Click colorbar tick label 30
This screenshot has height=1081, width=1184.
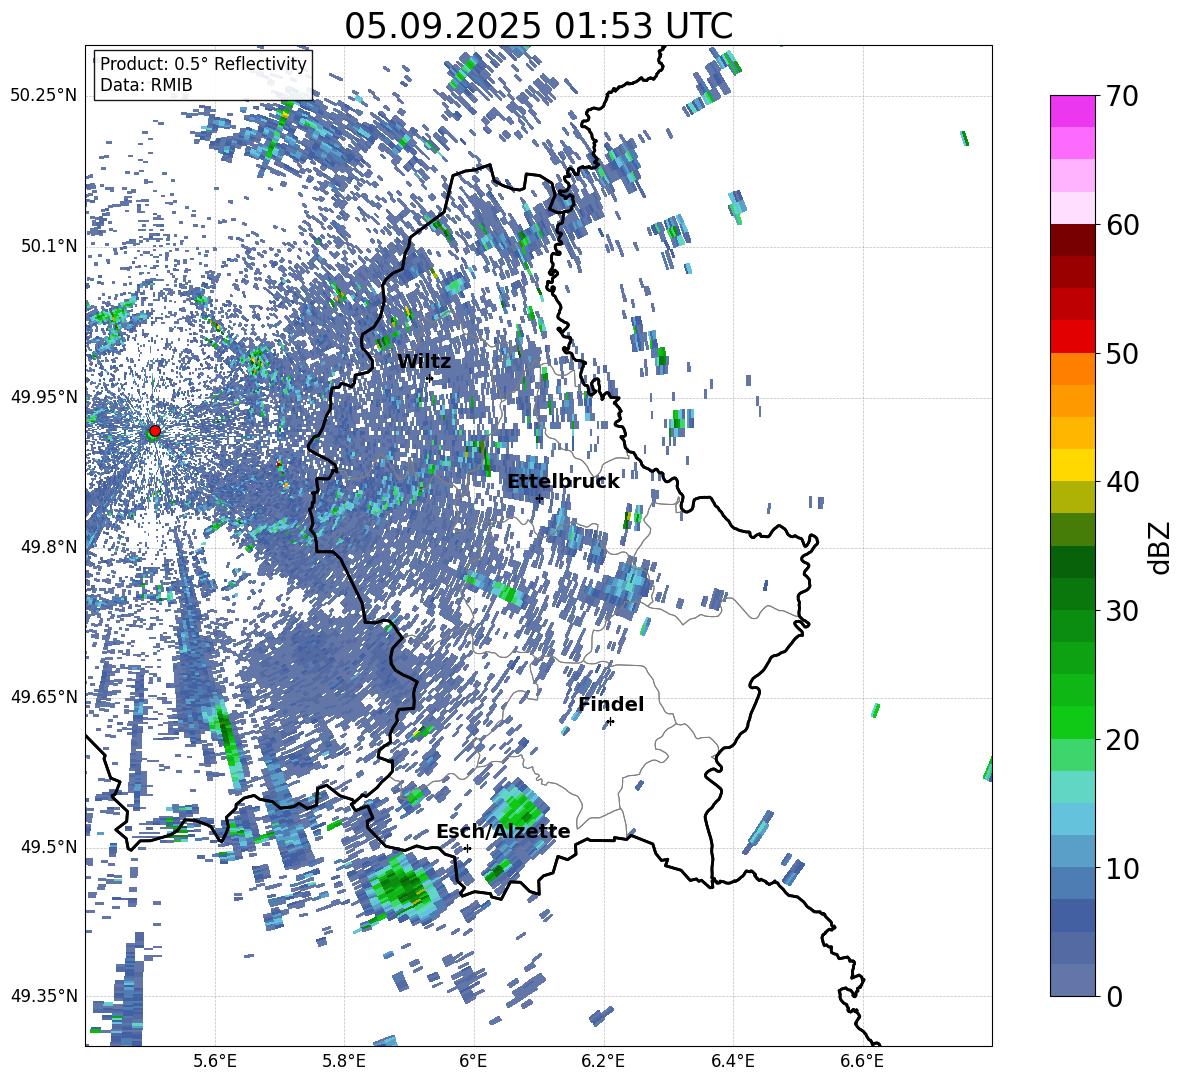pyautogui.click(x=1123, y=611)
